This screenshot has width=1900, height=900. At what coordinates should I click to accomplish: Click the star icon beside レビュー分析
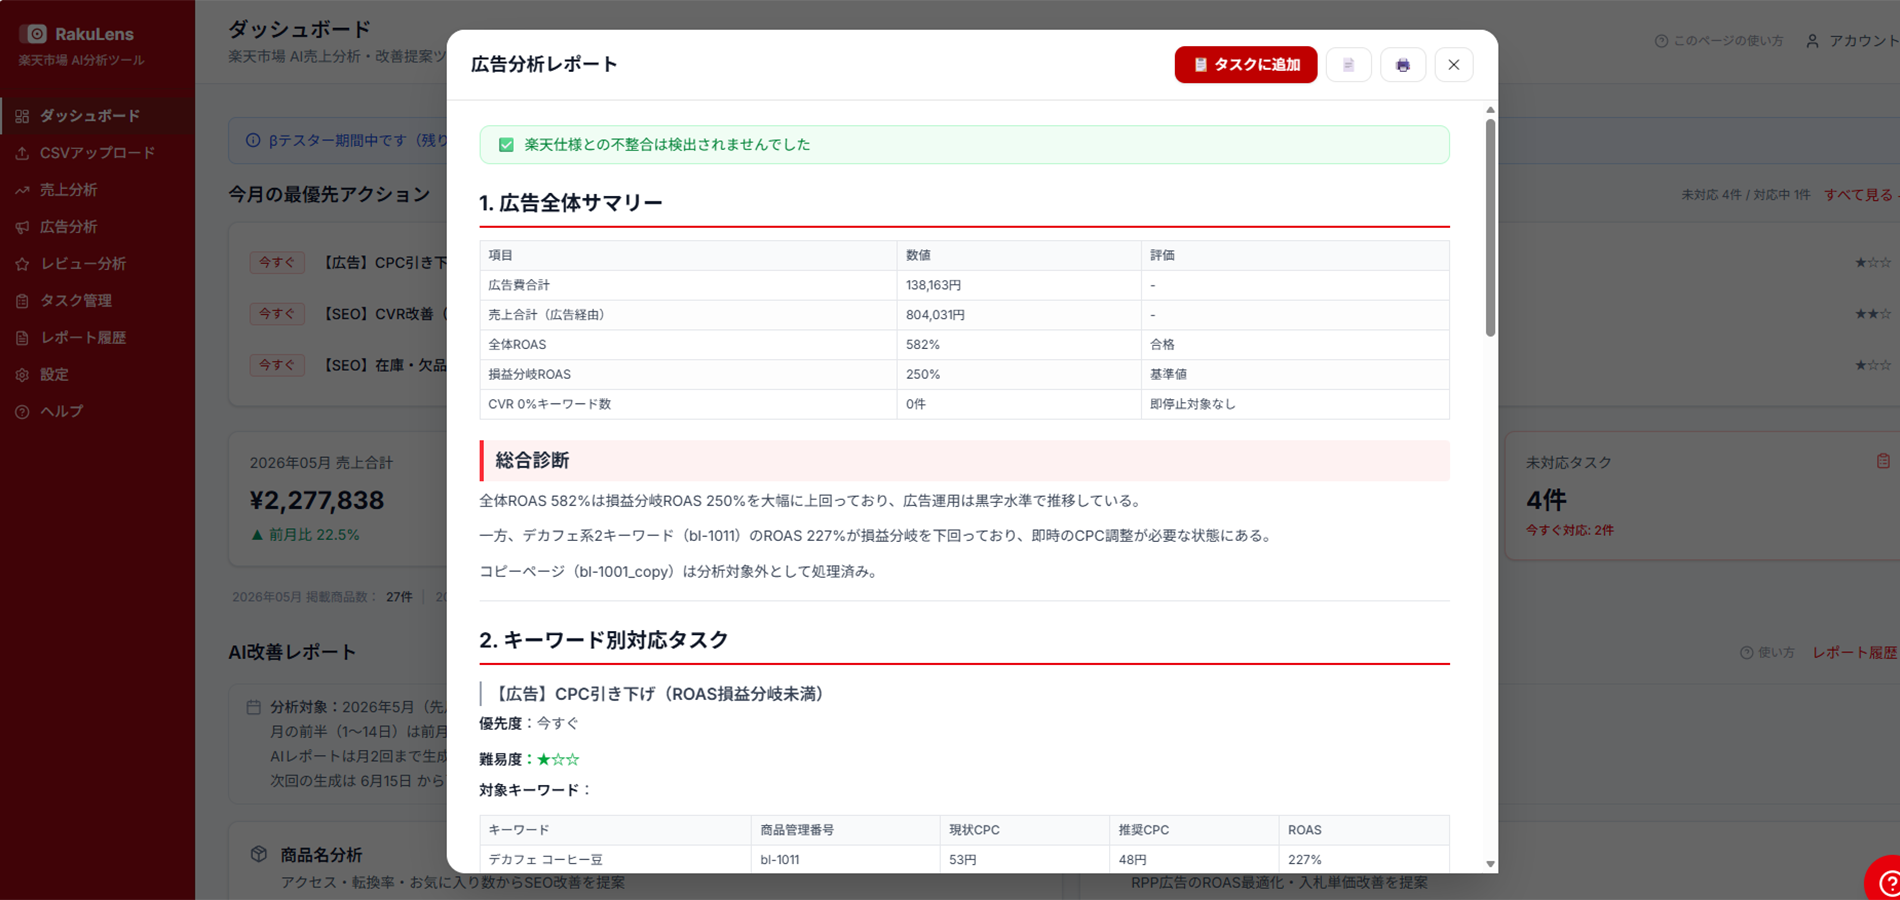pos(22,265)
